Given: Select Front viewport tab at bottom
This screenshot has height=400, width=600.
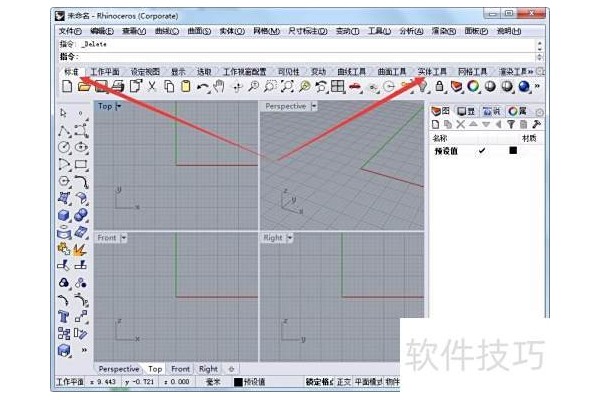Looking at the screenshot, I should 180,369.
